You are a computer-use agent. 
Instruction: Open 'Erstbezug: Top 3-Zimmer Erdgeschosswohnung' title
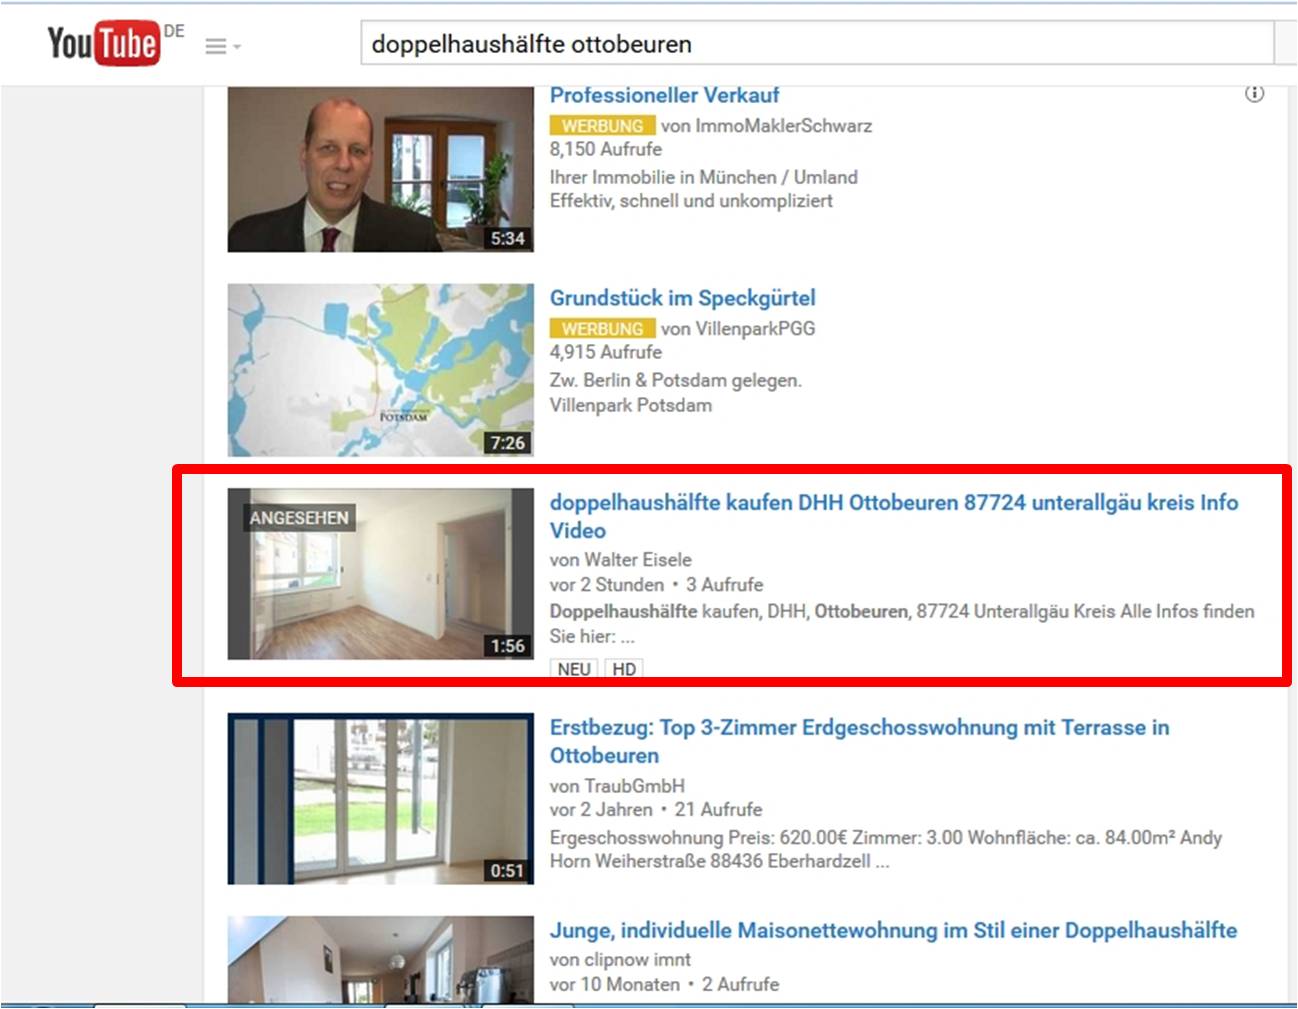[859, 741]
